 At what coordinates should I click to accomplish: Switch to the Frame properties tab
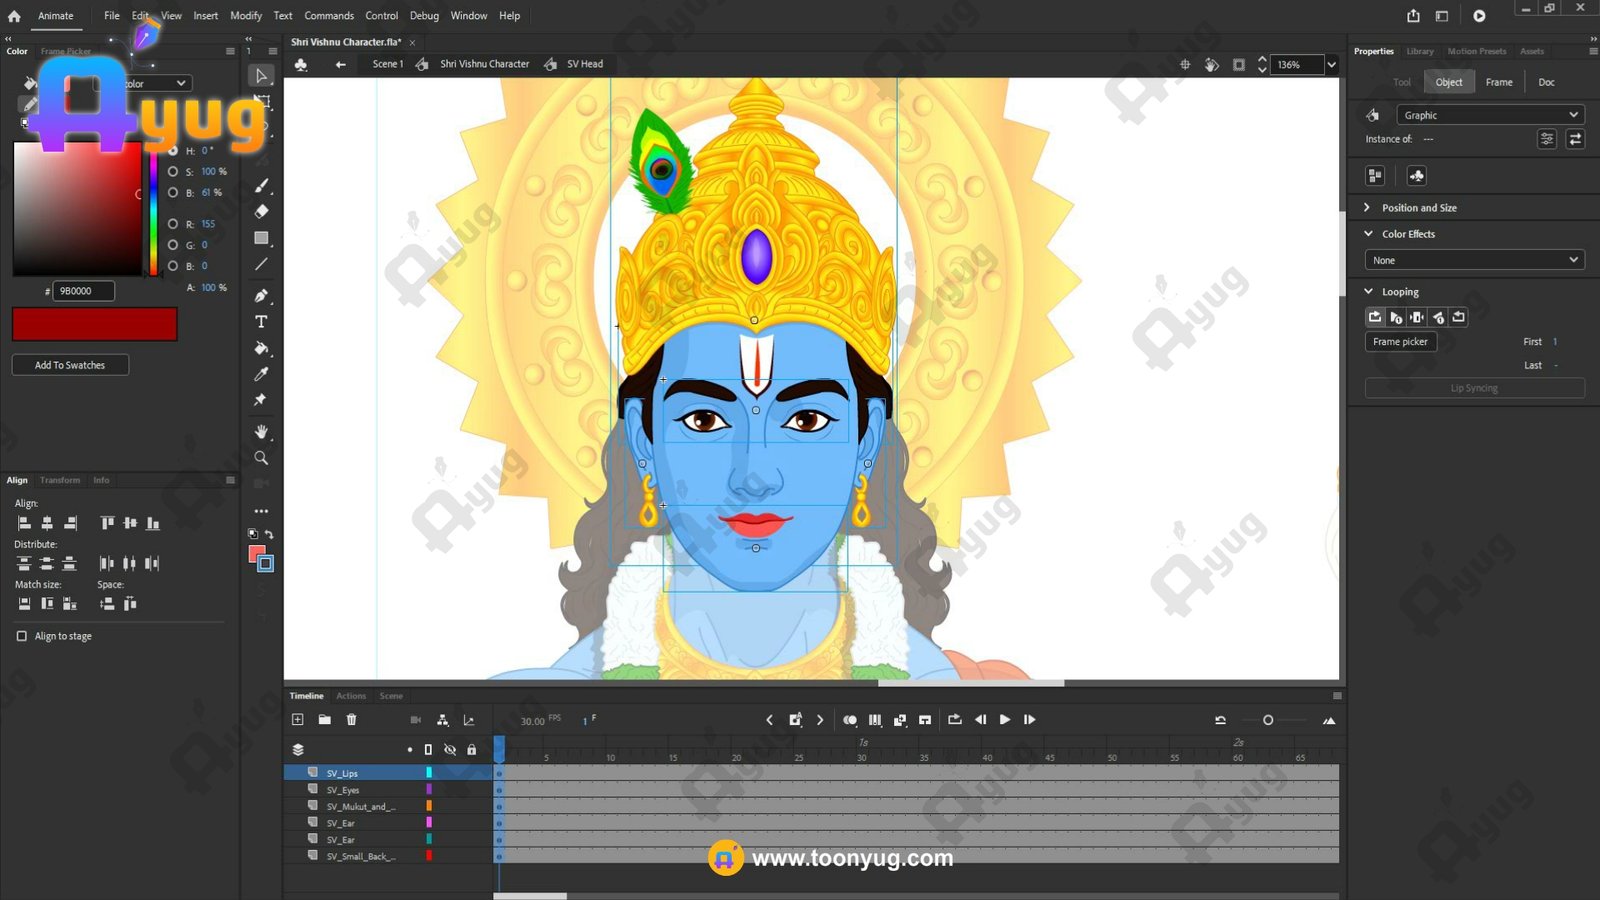click(x=1499, y=82)
